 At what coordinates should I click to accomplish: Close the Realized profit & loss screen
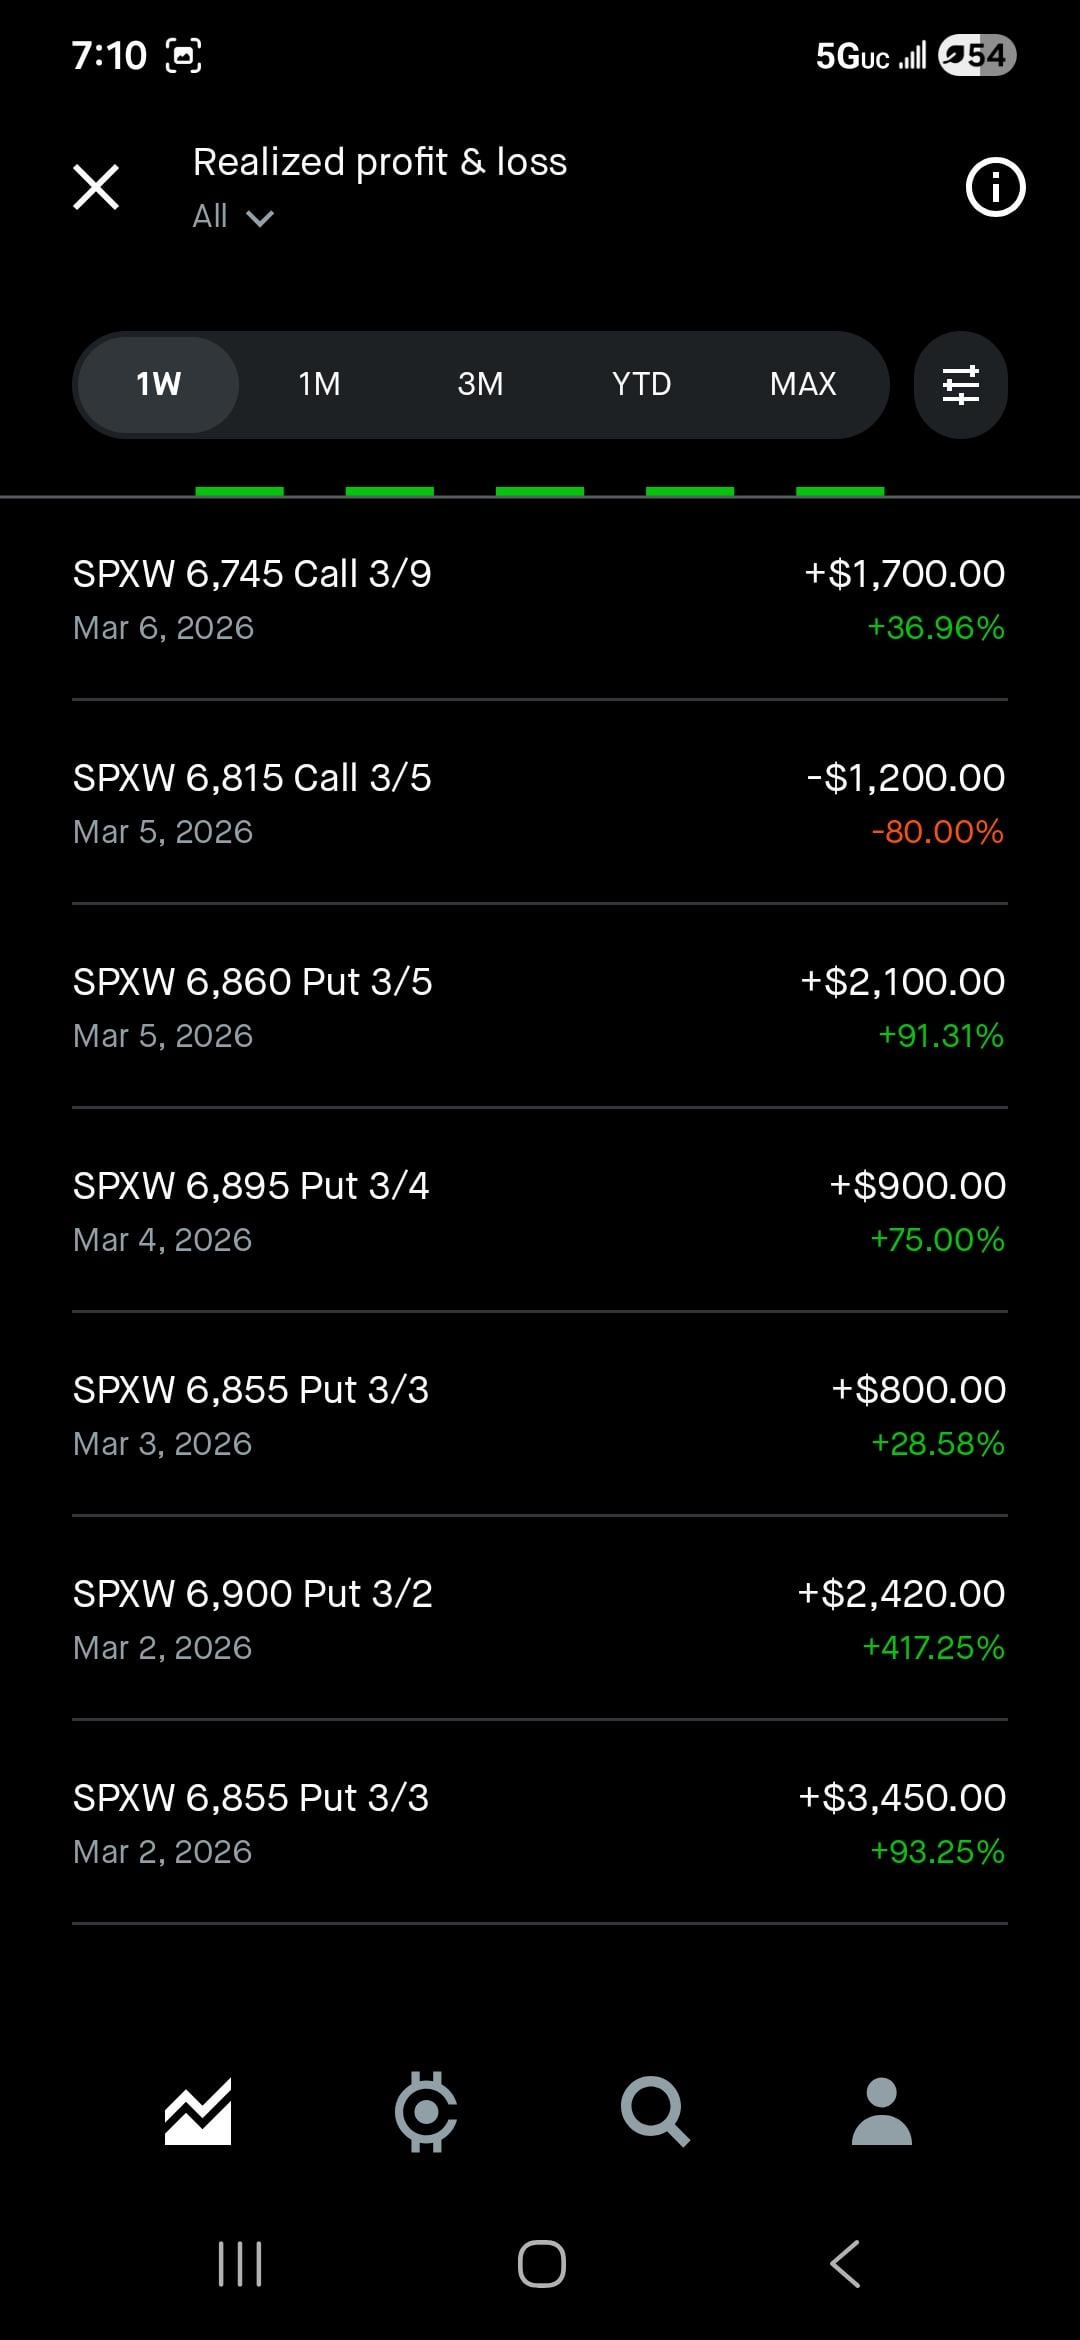96,188
